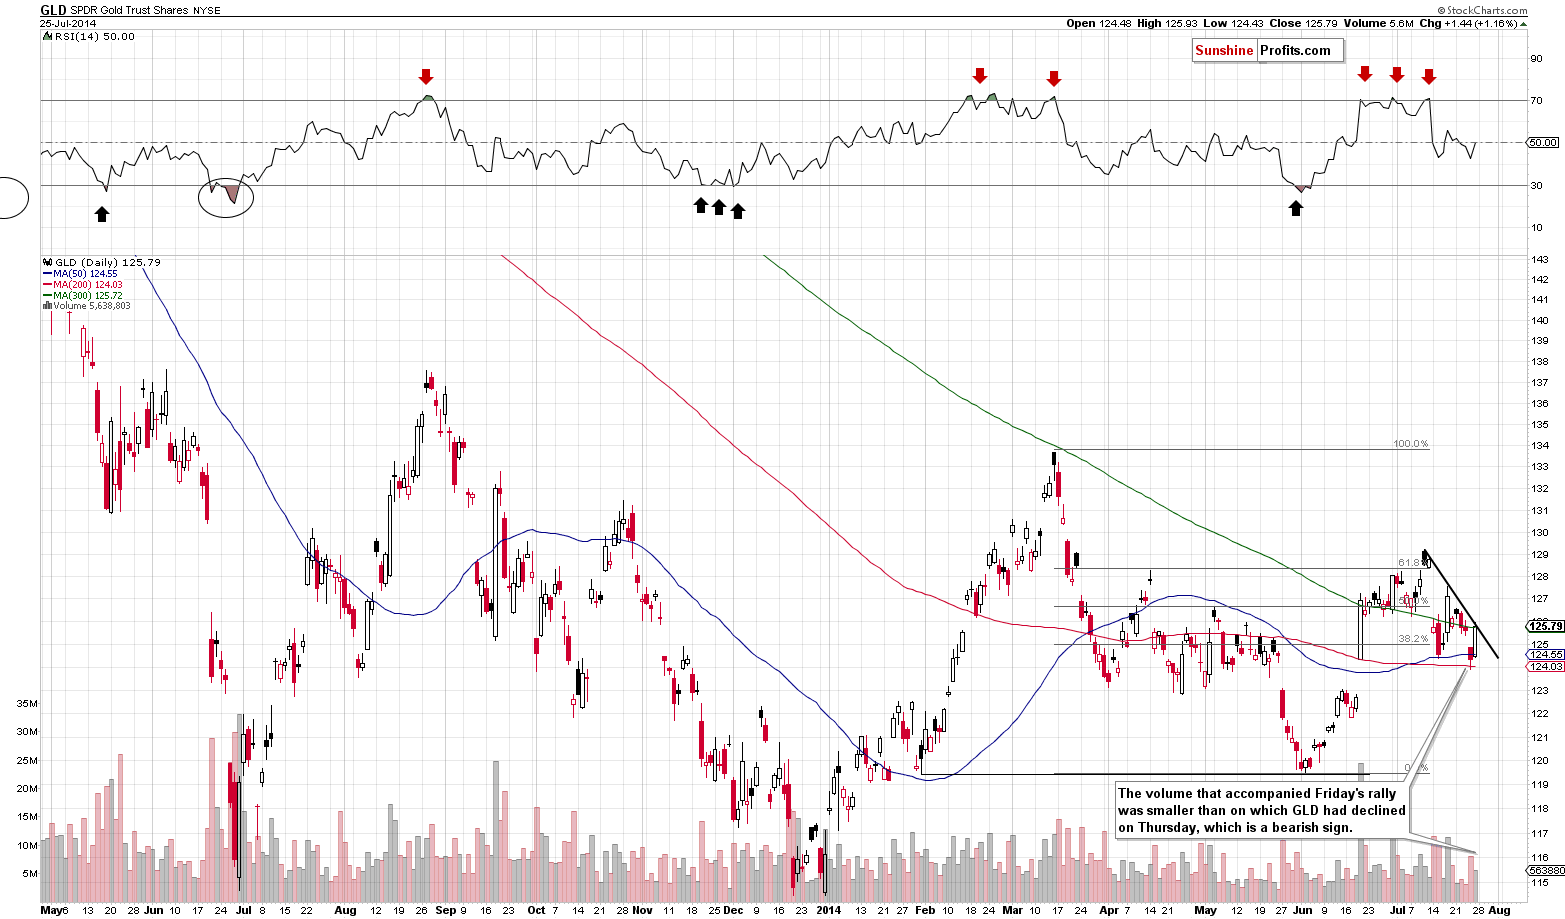1565x919 pixels.
Task: Click the 'Open 124.48' value
Action: 1098,23
